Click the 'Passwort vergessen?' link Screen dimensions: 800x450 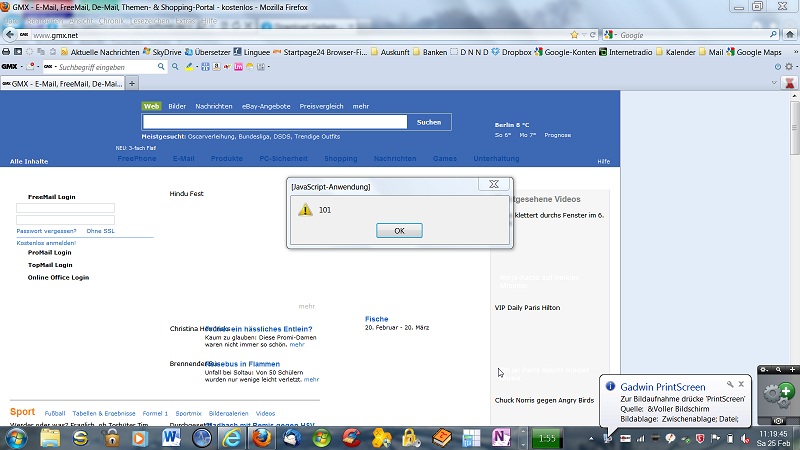[46, 231]
